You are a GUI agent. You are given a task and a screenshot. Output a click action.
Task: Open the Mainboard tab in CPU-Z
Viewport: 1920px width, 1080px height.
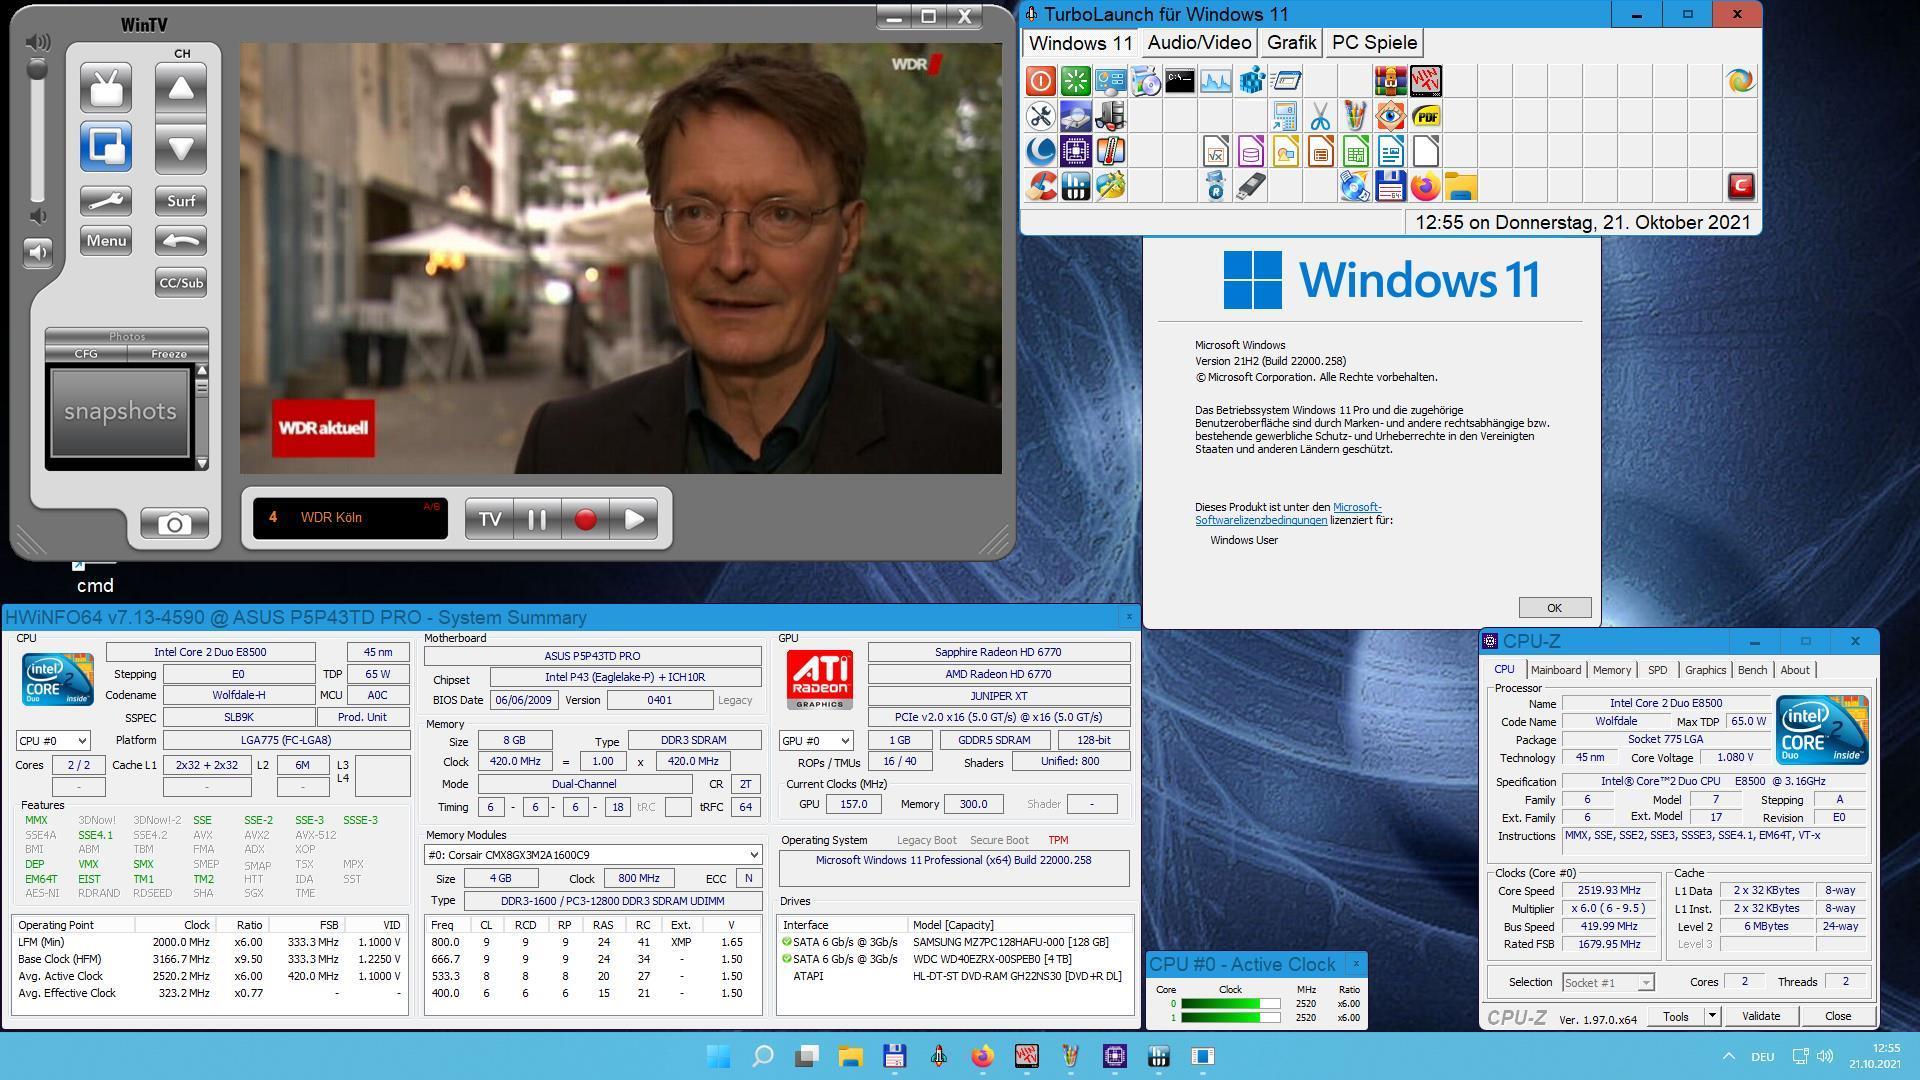click(x=1555, y=670)
